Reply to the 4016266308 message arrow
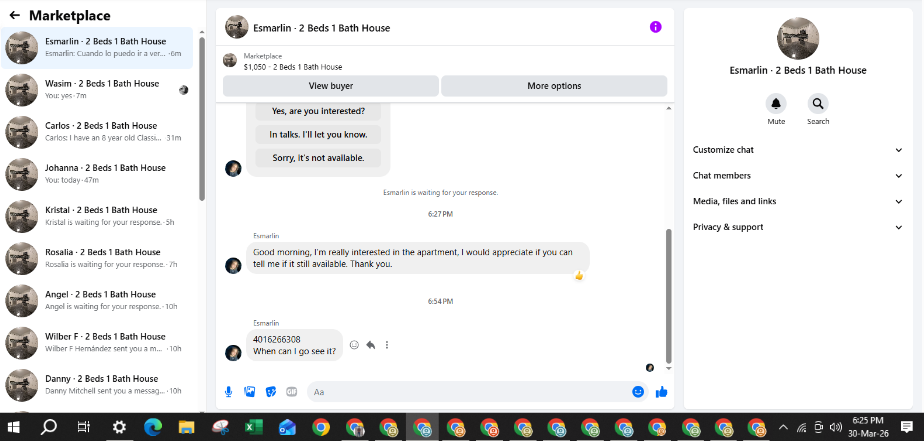The height and width of the screenshot is (441, 924). [371, 345]
